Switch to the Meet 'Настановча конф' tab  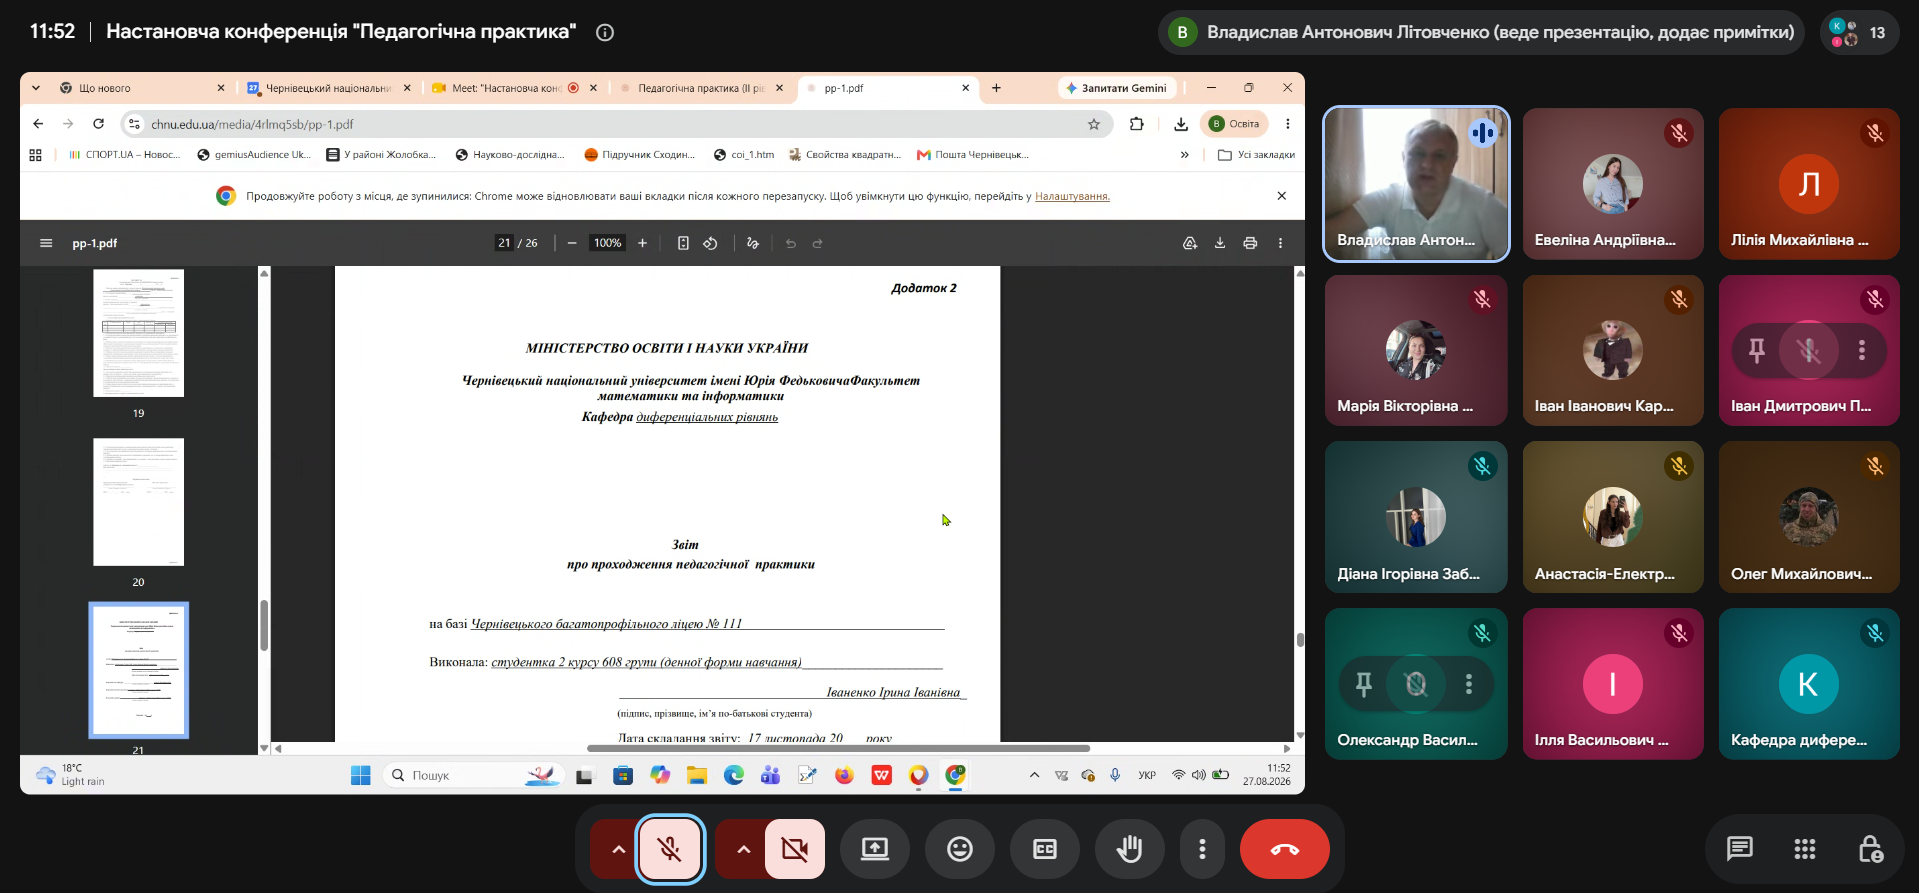point(513,88)
